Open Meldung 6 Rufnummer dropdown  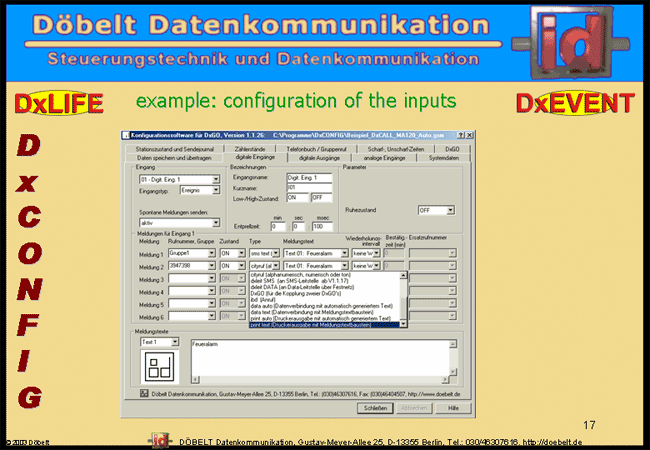click(211, 316)
